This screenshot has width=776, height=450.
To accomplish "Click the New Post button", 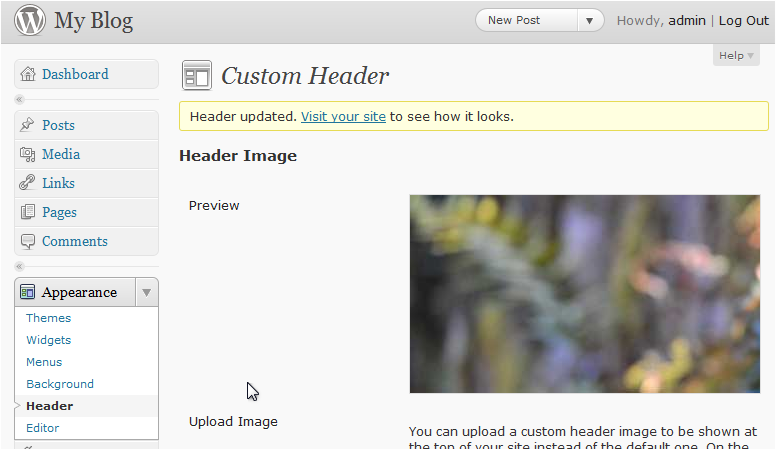I will pyautogui.click(x=526, y=20).
